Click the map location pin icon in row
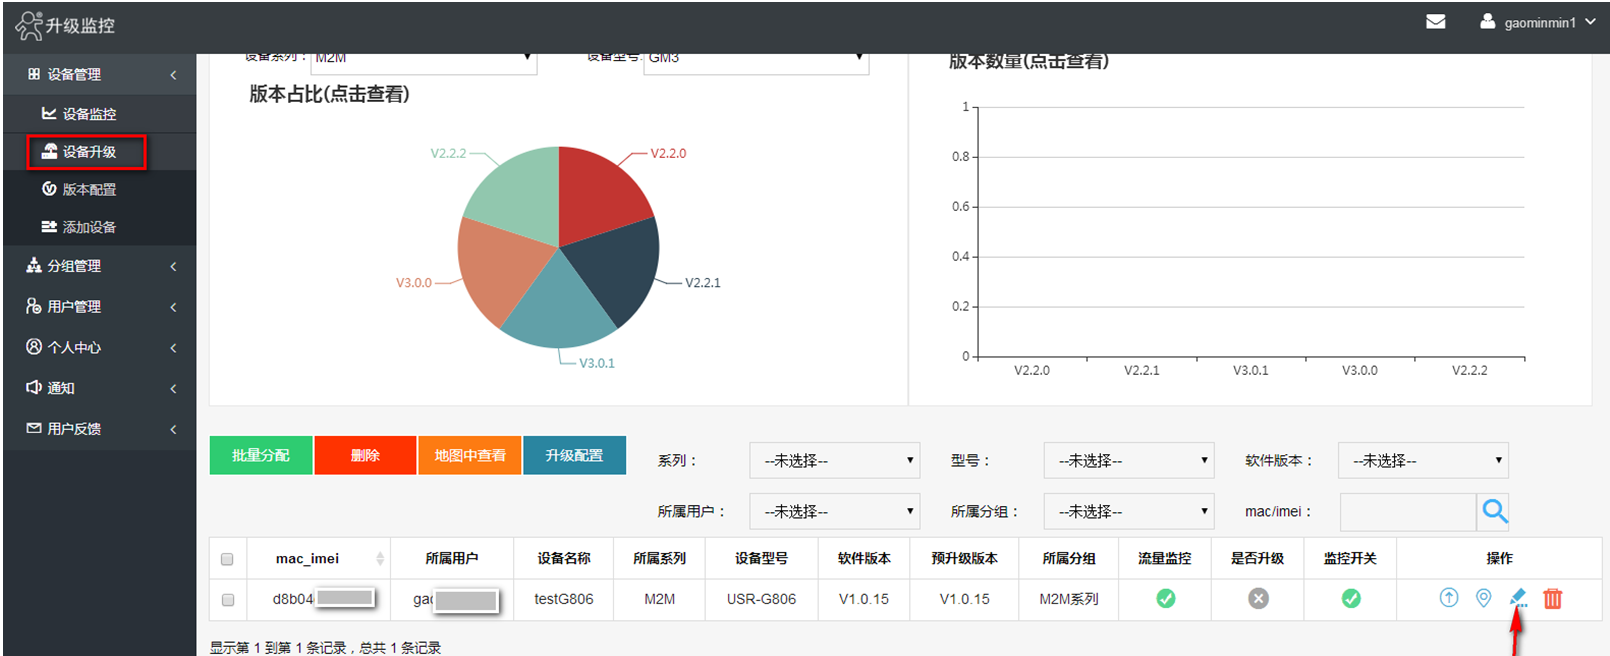The width and height of the screenshot is (1610, 656). (x=1483, y=598)
